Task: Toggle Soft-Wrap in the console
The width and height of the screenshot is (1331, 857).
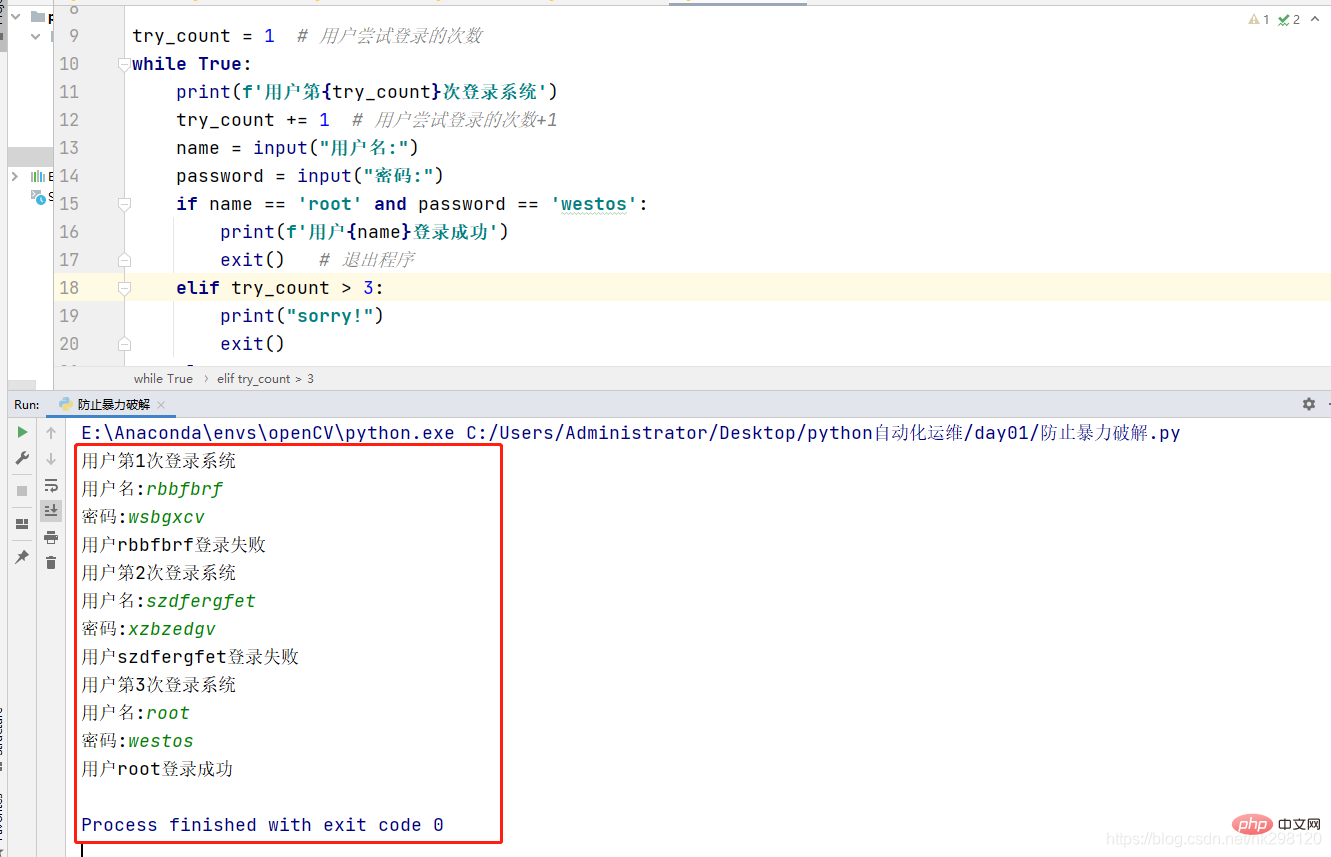Action: tap(51, 485)
